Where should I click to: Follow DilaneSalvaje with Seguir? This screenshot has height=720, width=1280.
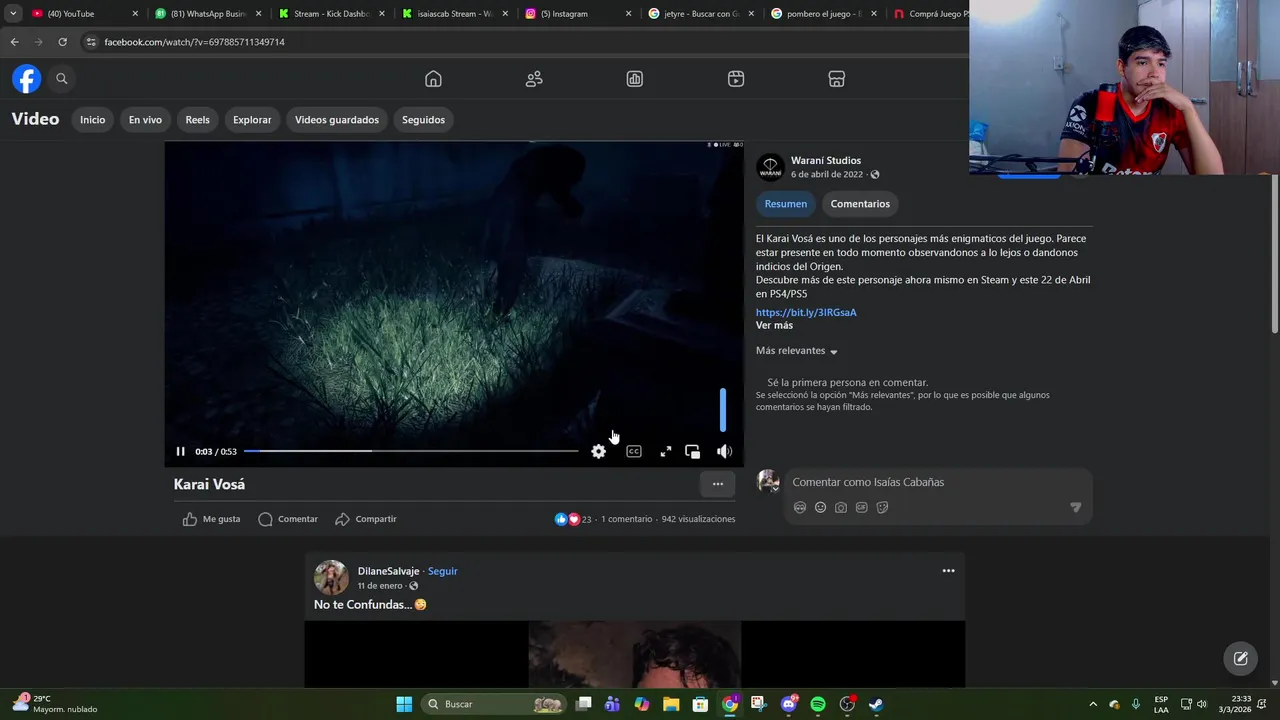(x=443, y=571)
